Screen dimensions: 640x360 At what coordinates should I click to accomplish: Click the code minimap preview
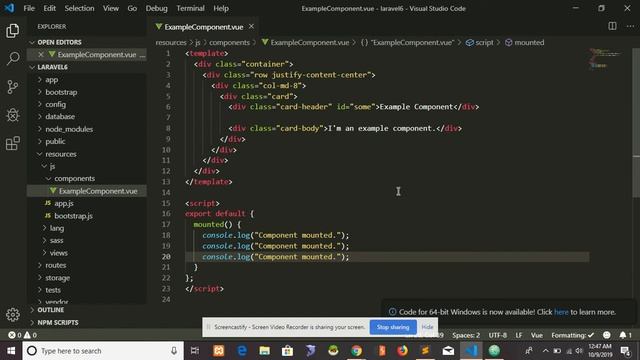[606, 59]
